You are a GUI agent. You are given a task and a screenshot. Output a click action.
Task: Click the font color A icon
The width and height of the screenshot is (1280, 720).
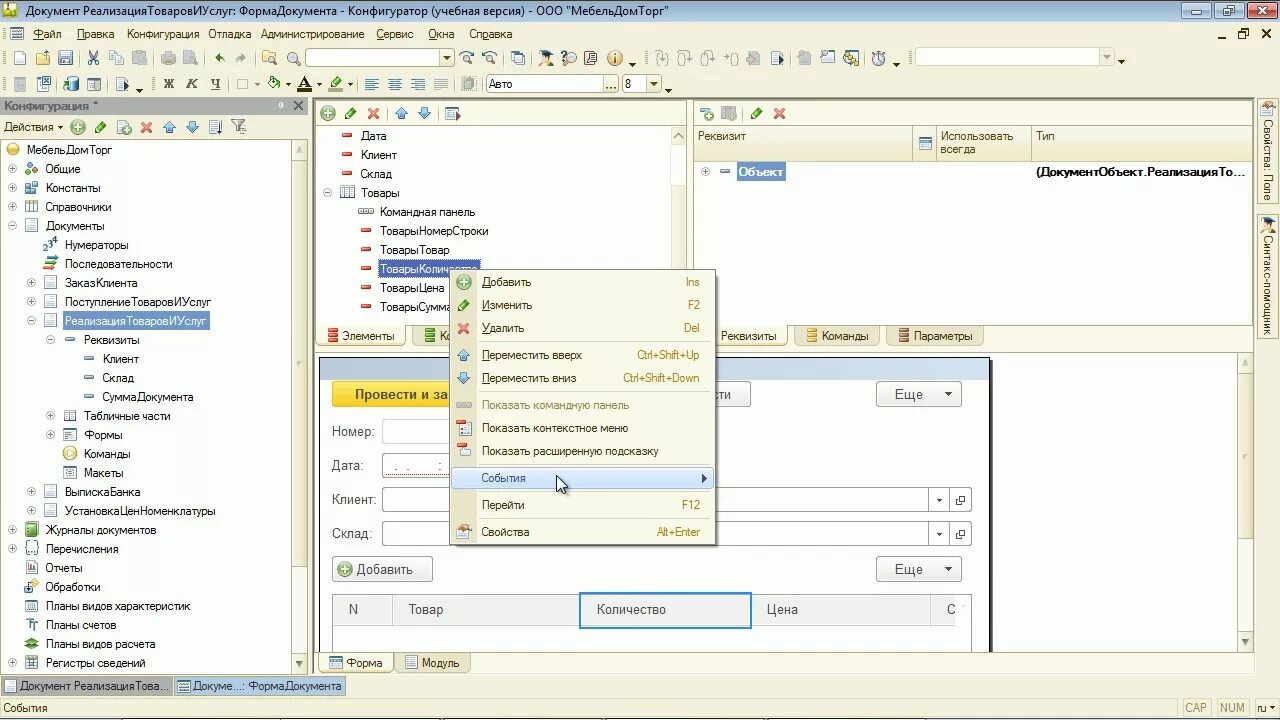coord(306,84)
